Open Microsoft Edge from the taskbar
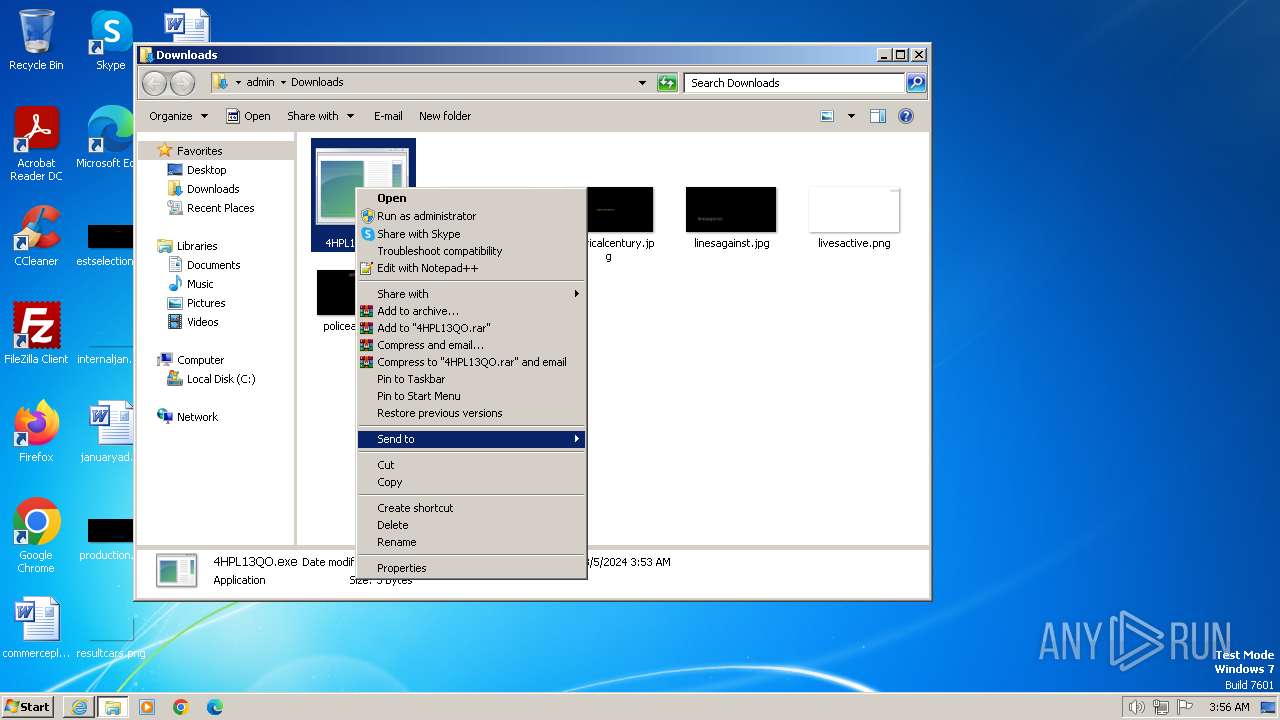 click(214, 707)
